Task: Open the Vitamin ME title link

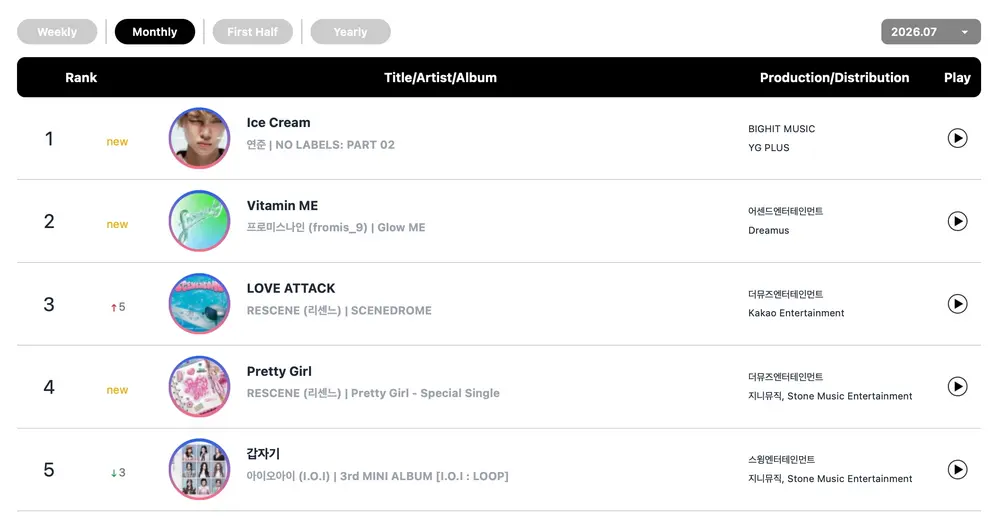Action: (x=282, y=205)
